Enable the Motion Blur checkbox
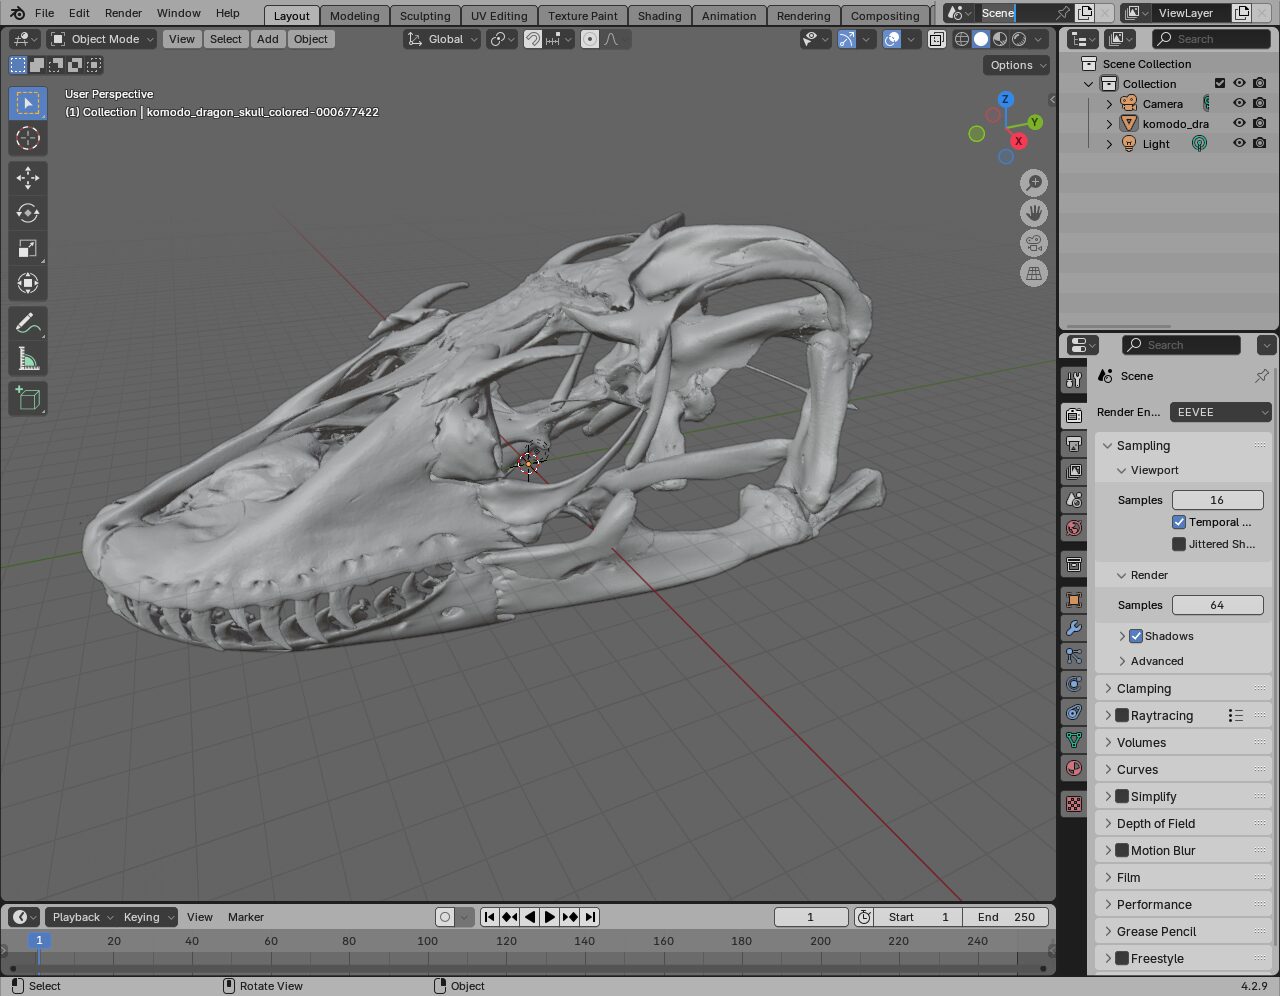 (x=1122, y=850)
